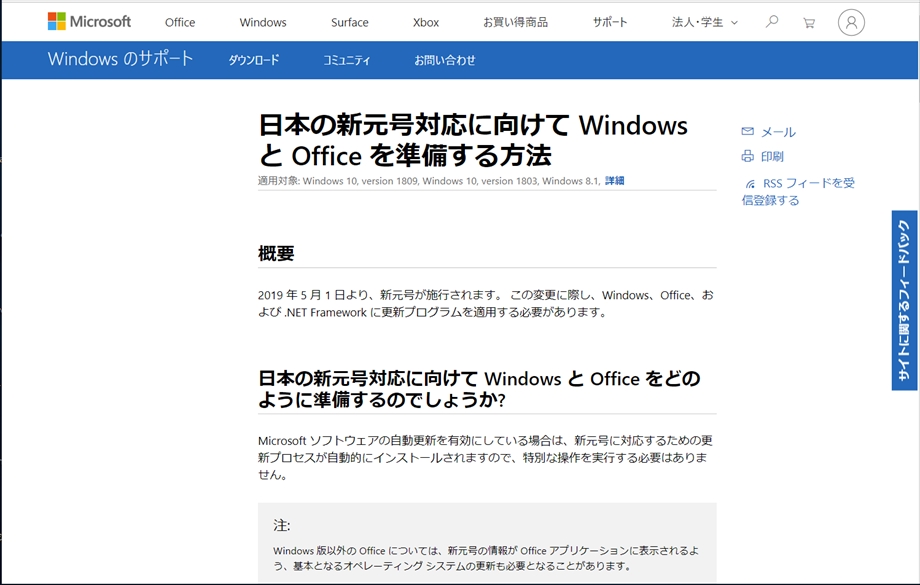
Task: Open the お買い得商品 menu item
Action: [x=515, y=22]
